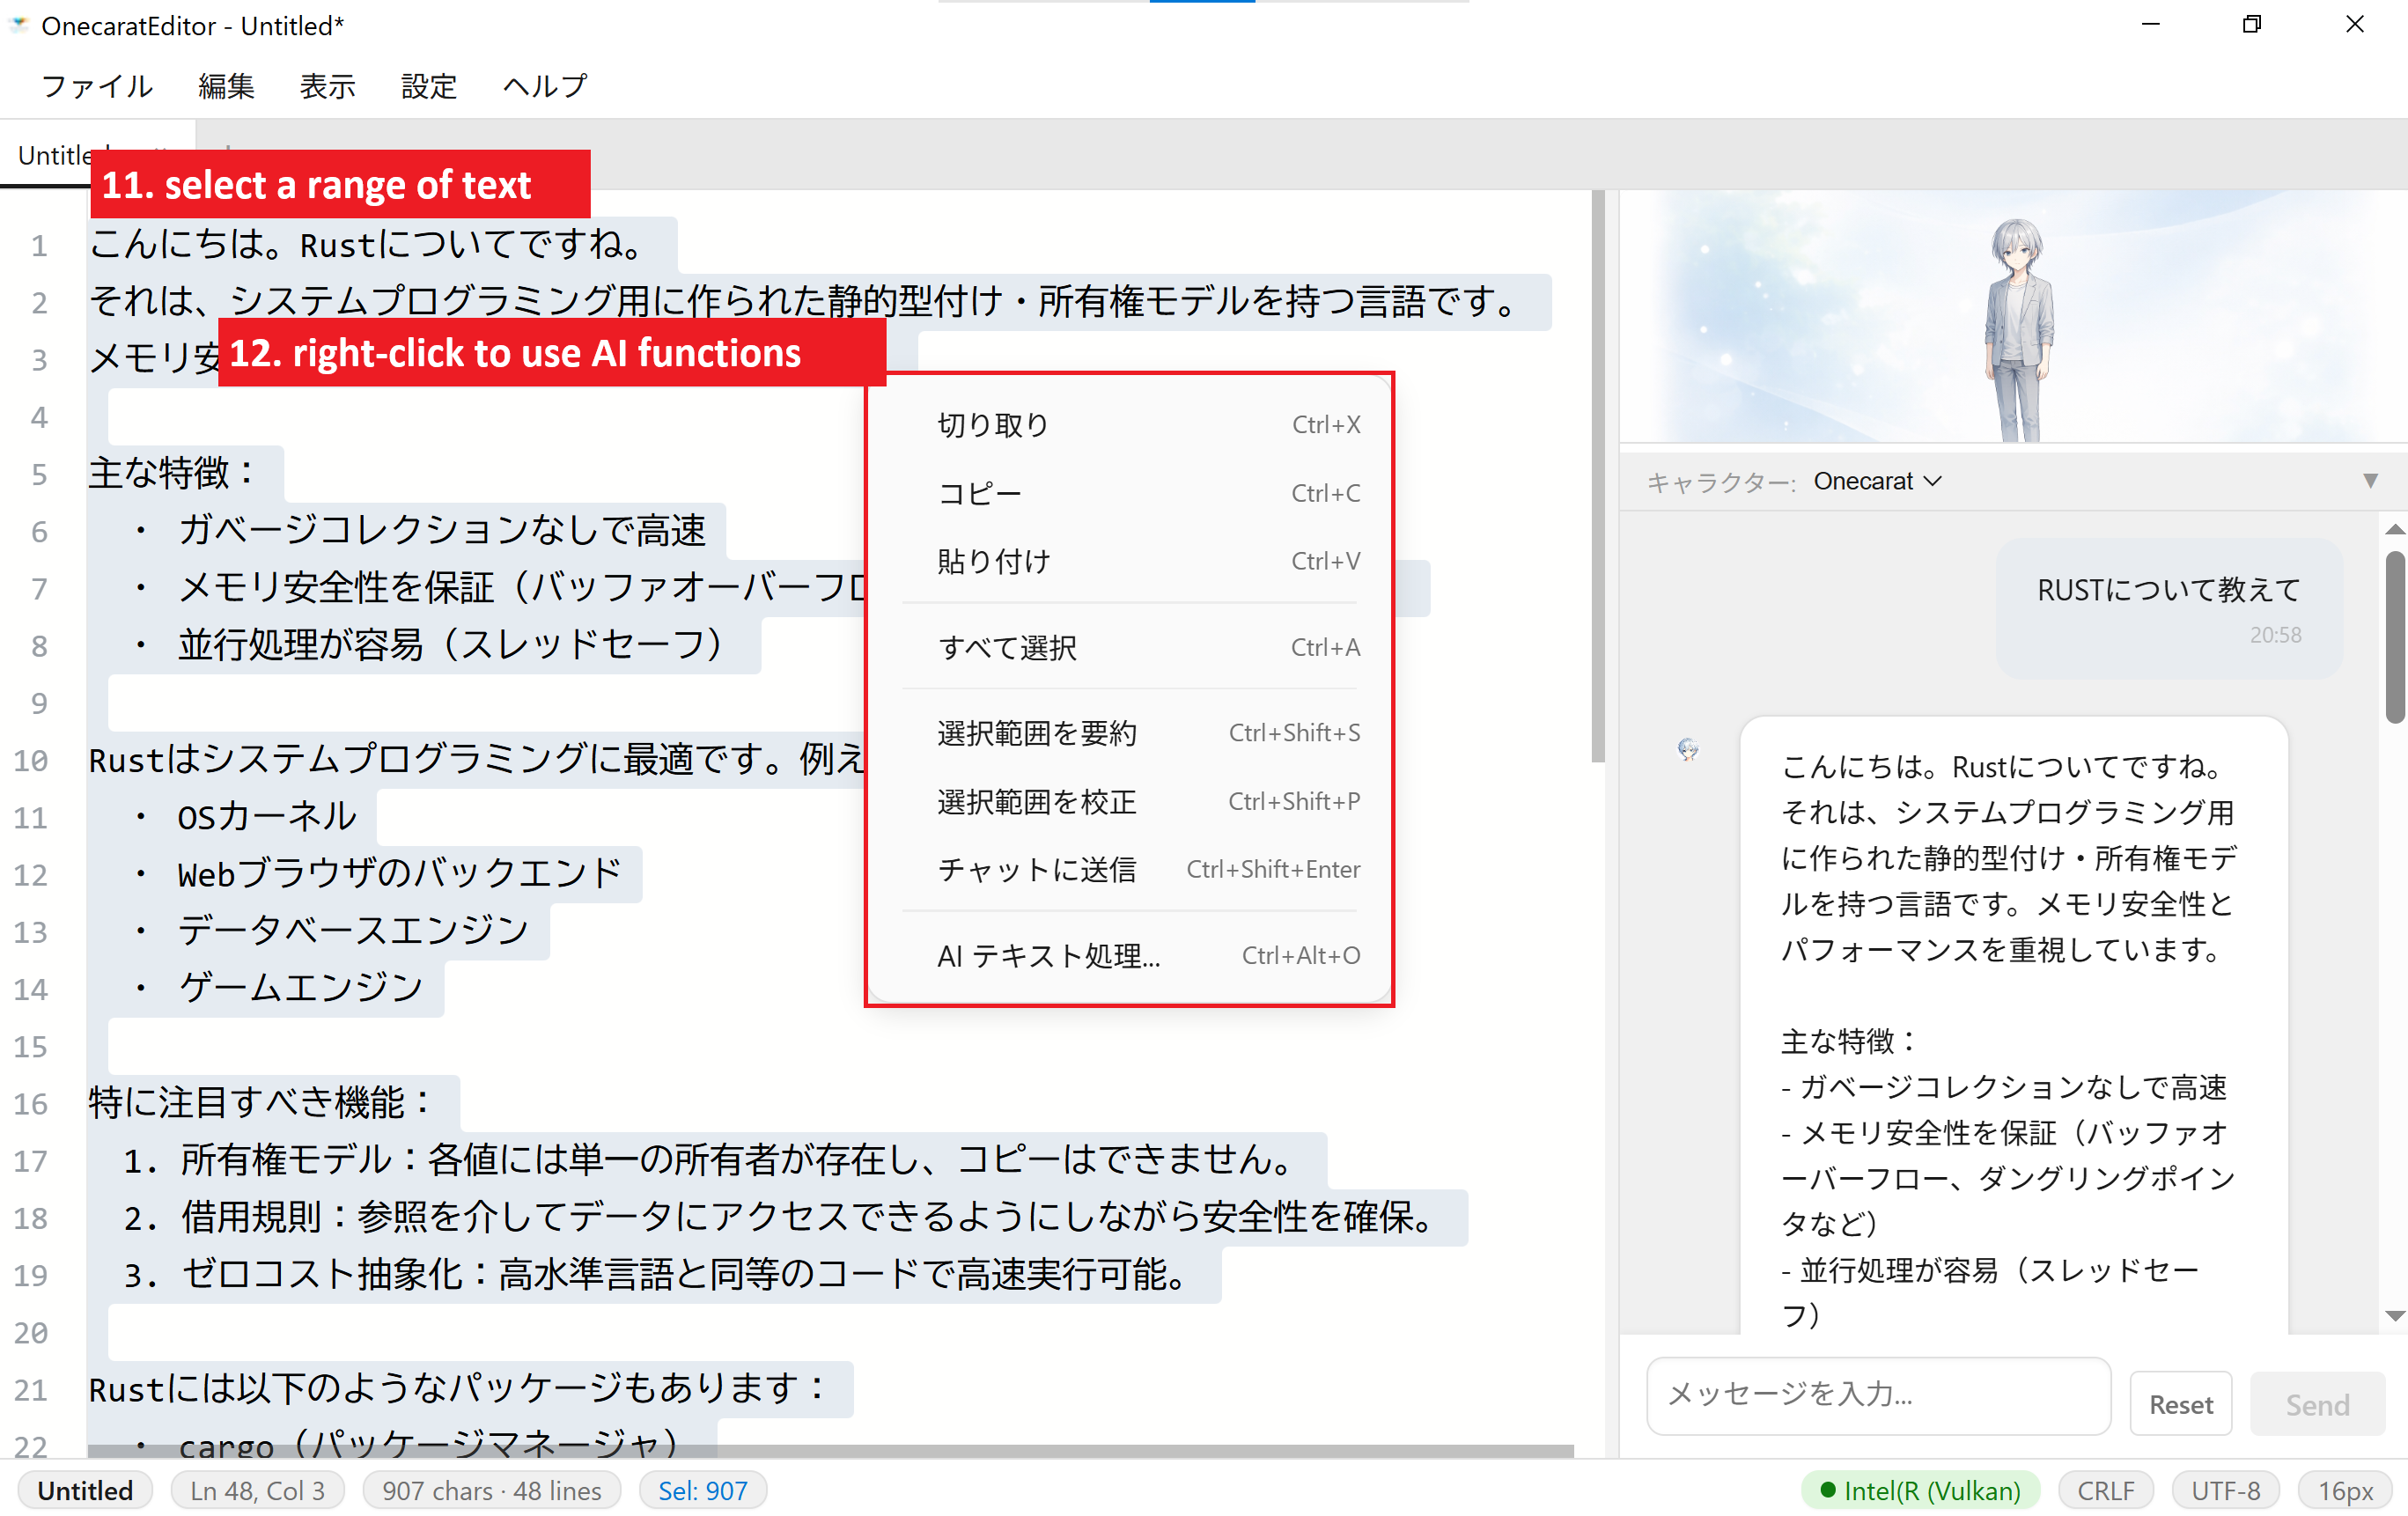Click the UTF-8 encoding indicator

2225,1490
